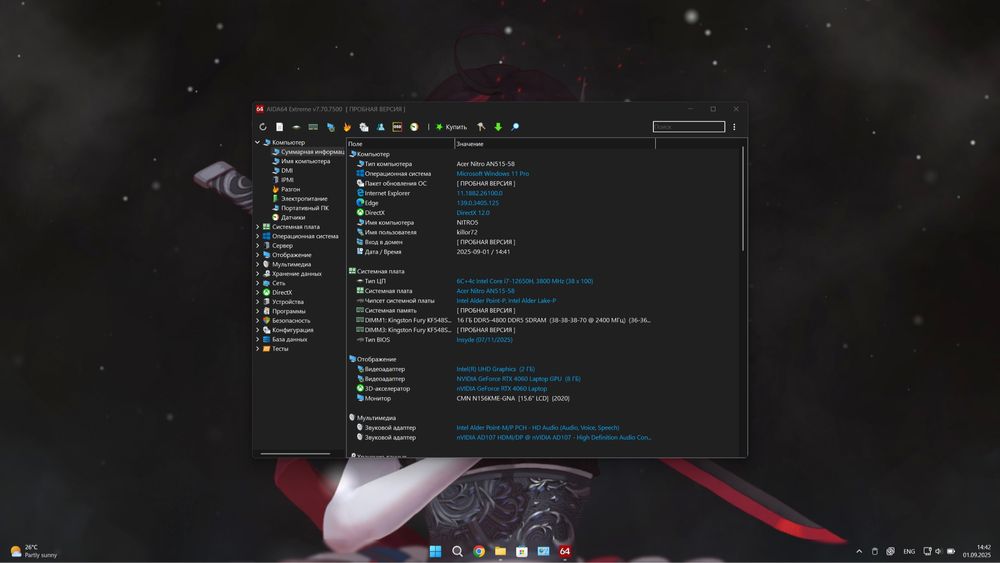Click the Intel Alder Point-P chipset link

click(506, 300)
